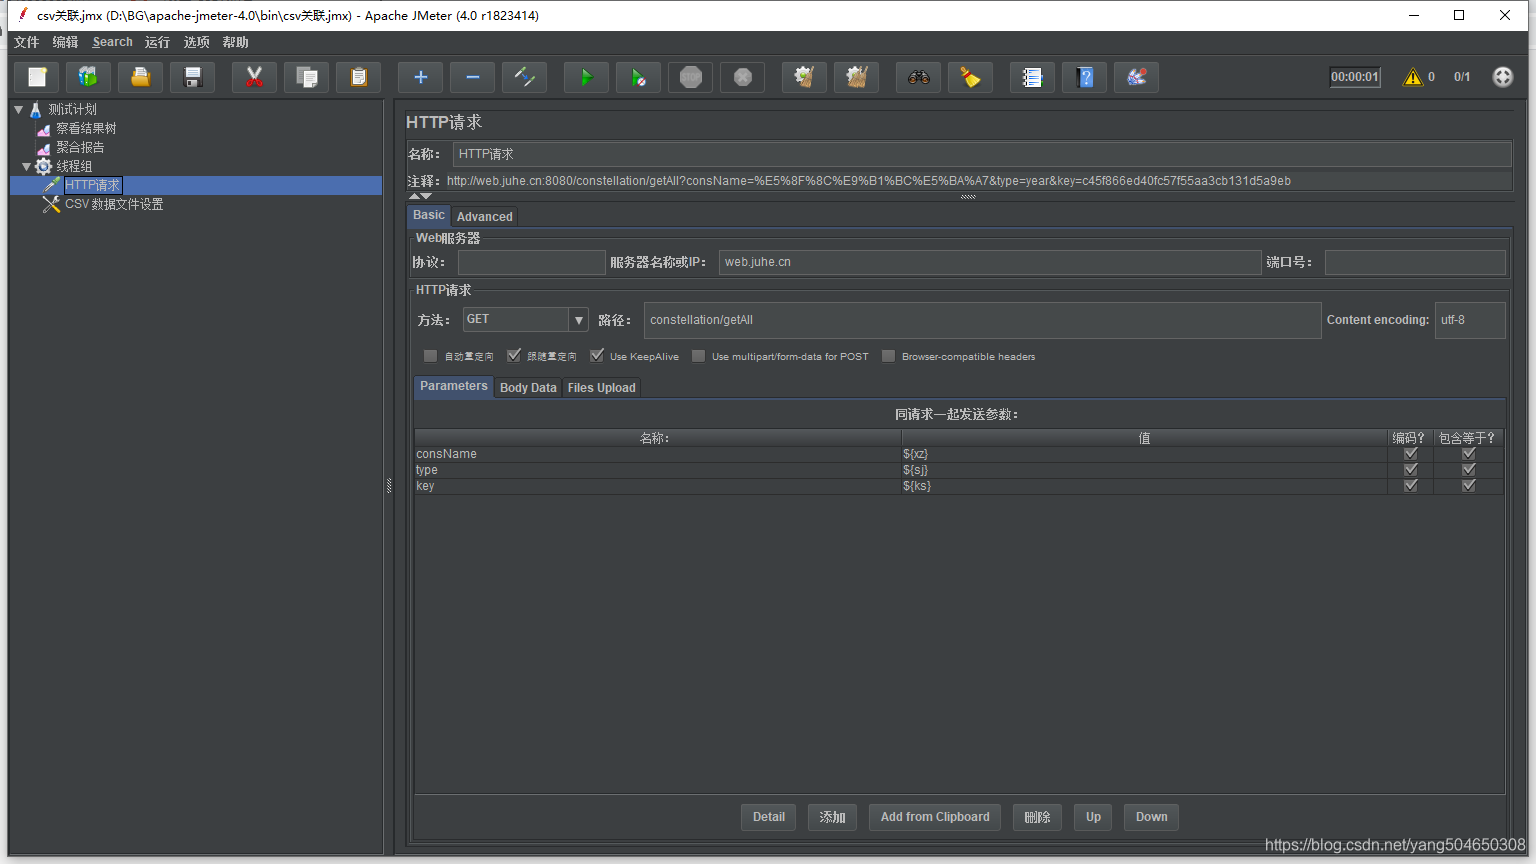Switch to the Body Data tab

coord(528,388)
